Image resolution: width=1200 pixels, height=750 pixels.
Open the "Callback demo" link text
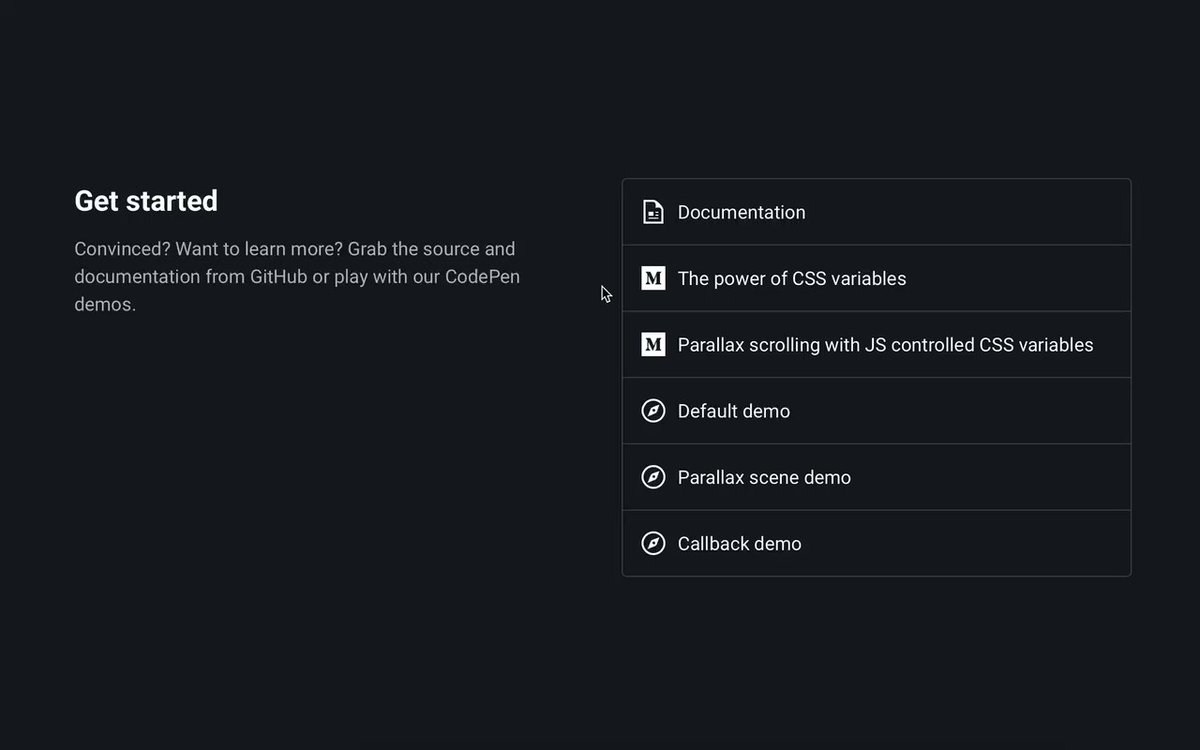pos(739,543)
